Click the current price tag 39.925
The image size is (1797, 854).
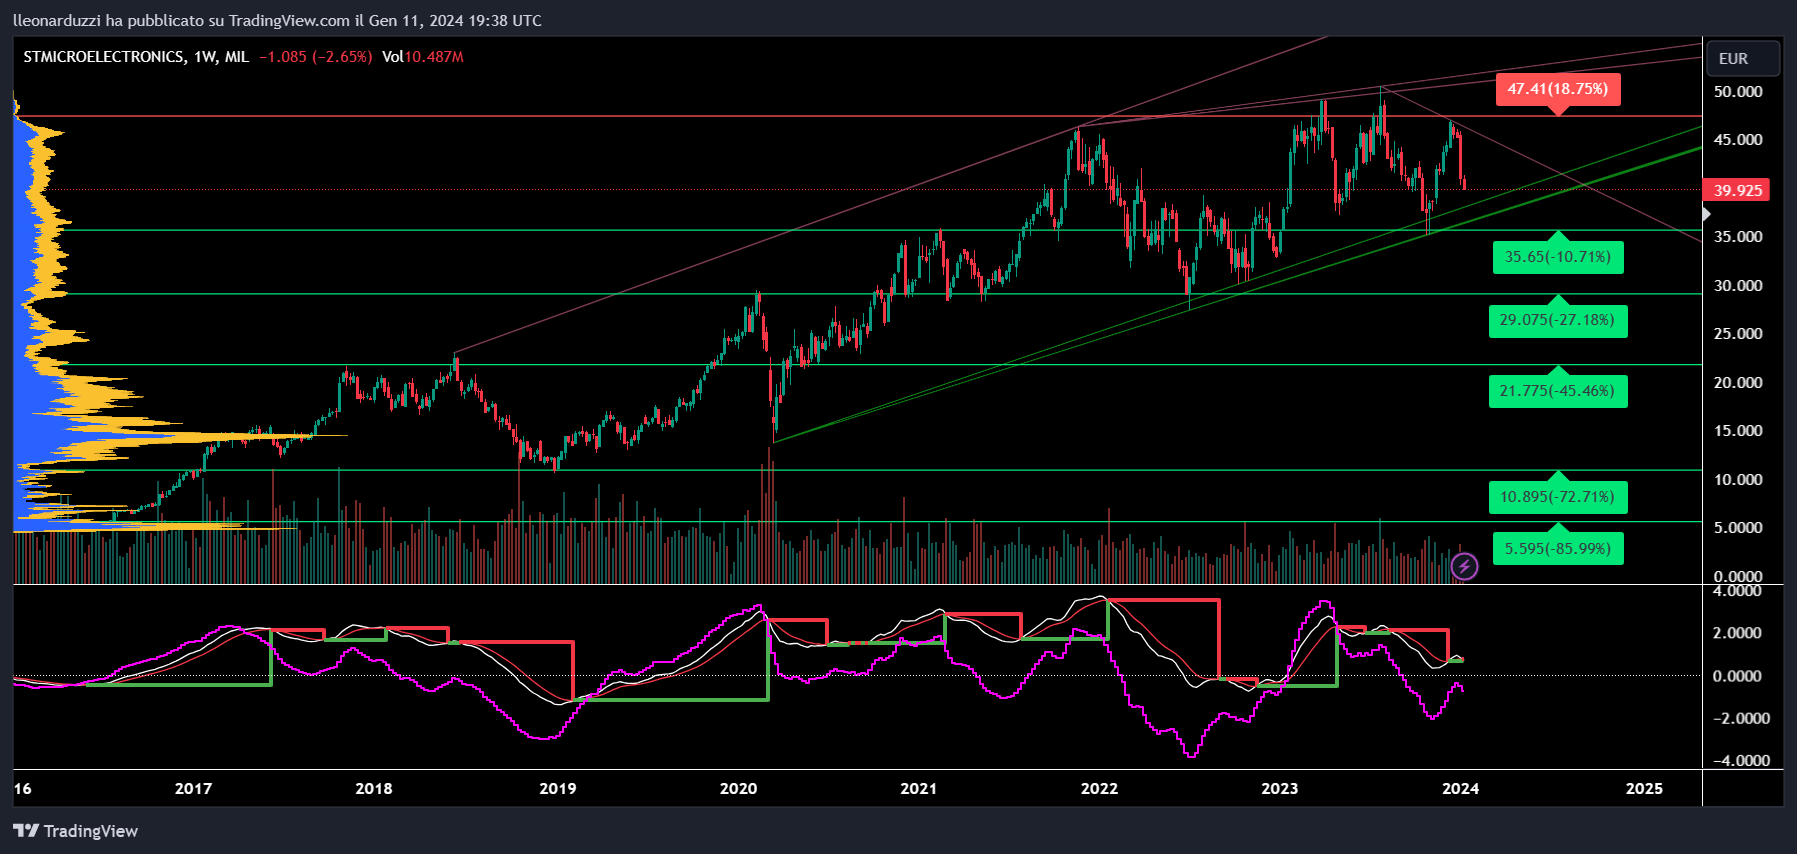[x=1737, y=190]
